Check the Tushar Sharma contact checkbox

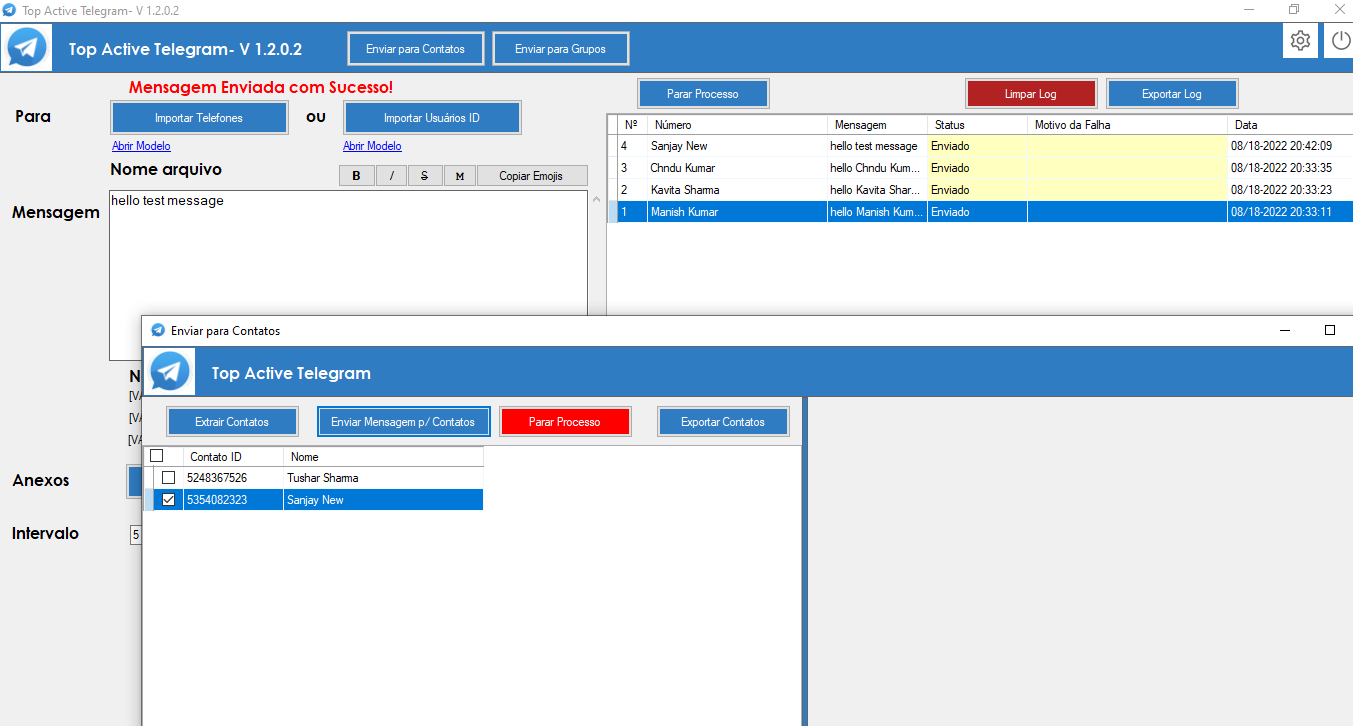168,478
